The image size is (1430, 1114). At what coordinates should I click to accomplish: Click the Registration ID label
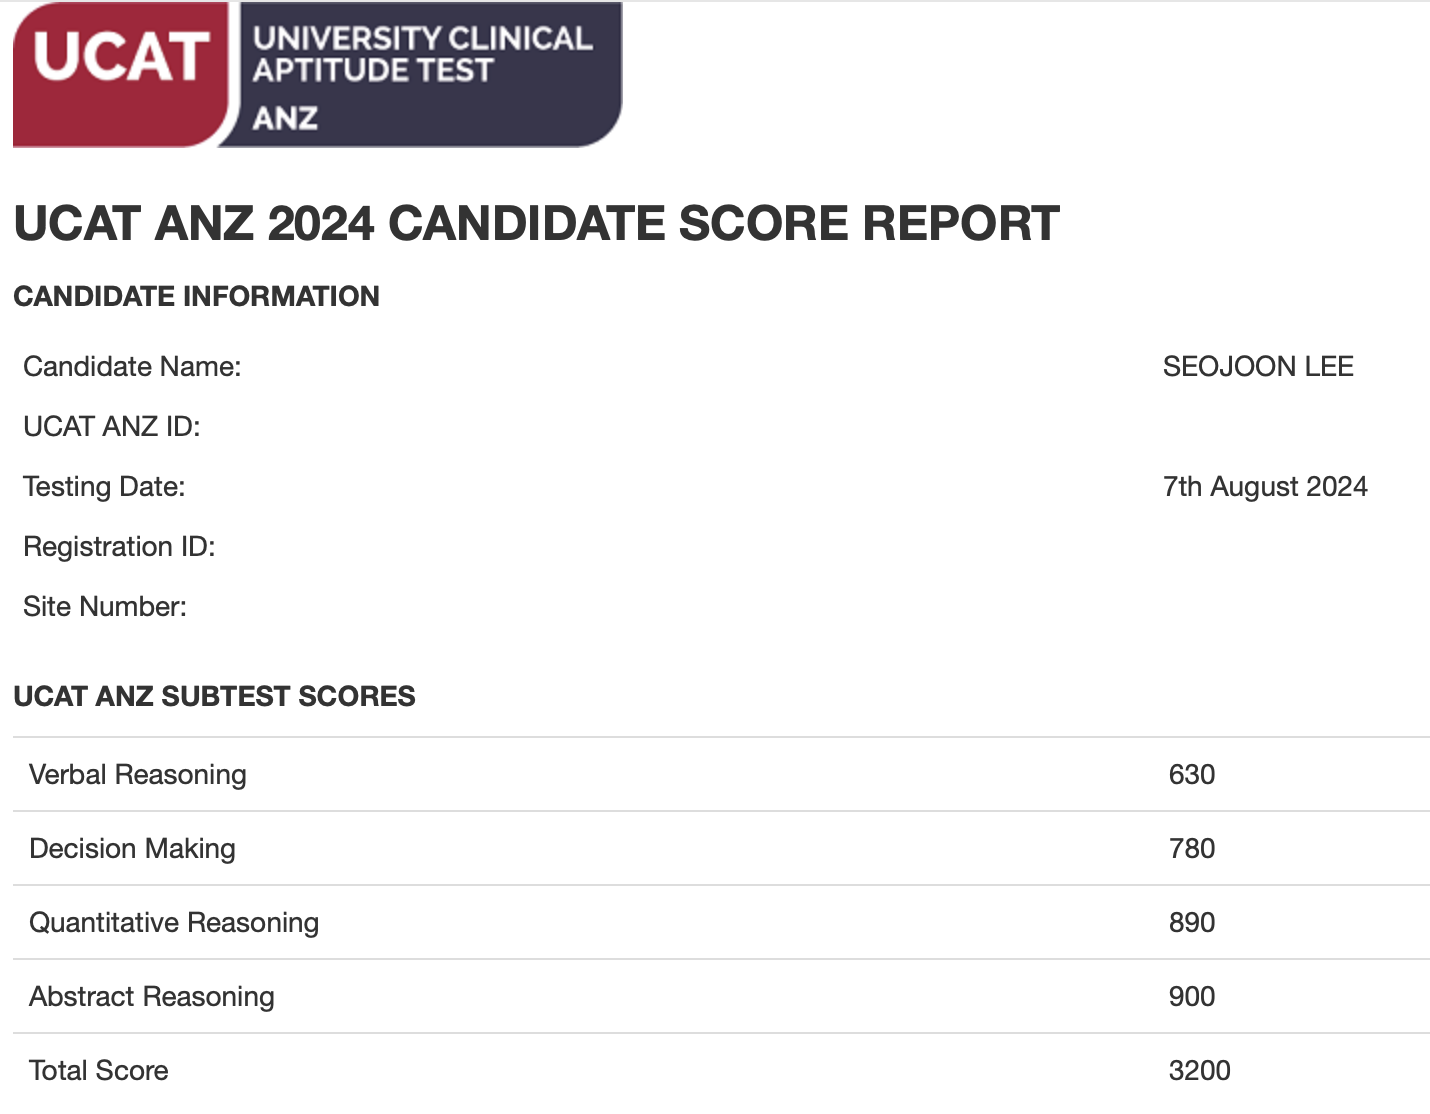tap(119, 547)
